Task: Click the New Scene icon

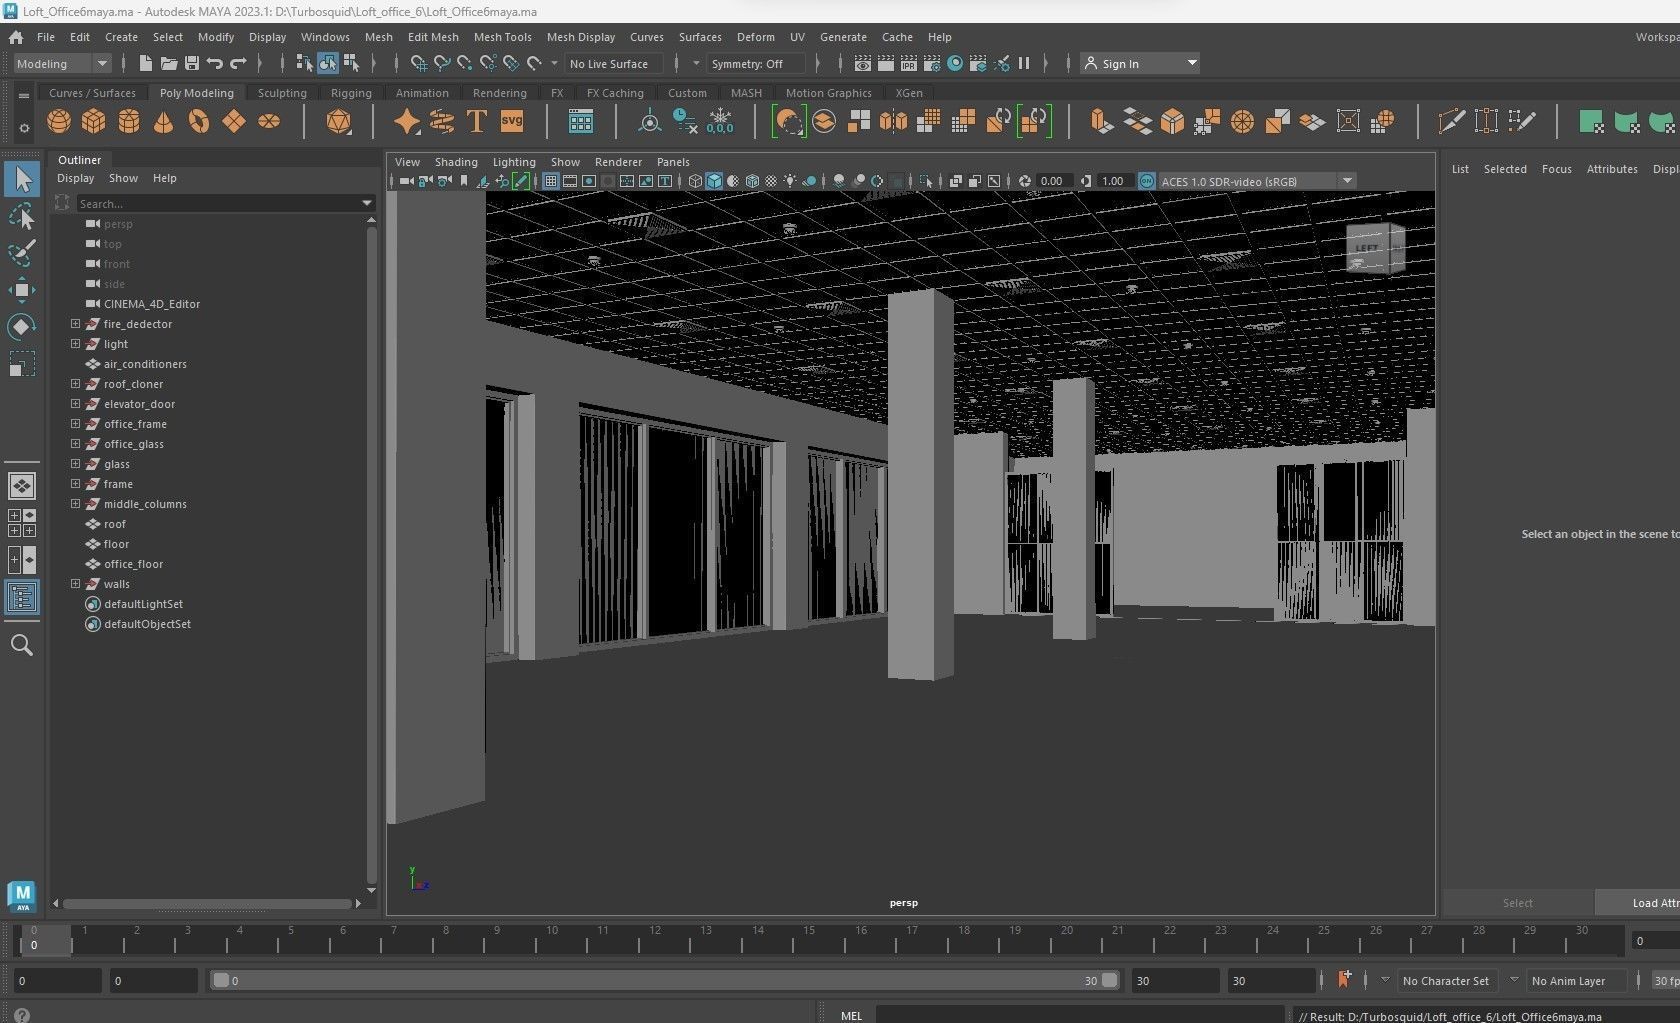Action: 146,63
